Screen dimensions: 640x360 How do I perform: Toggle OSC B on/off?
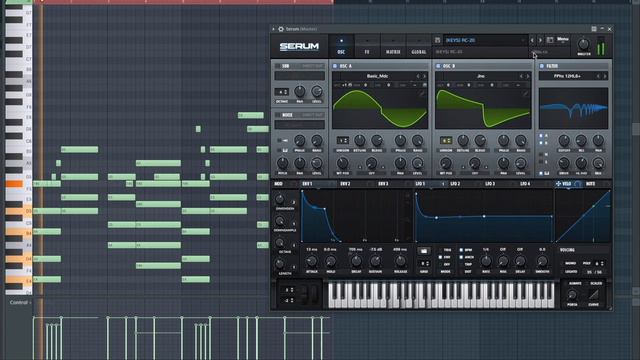tap(438, 66)
